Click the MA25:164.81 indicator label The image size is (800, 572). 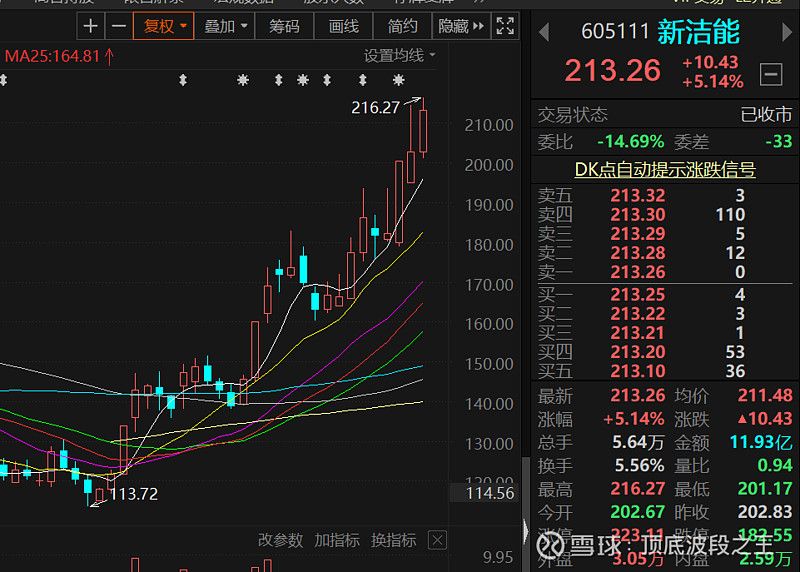[x=59, y=56]
